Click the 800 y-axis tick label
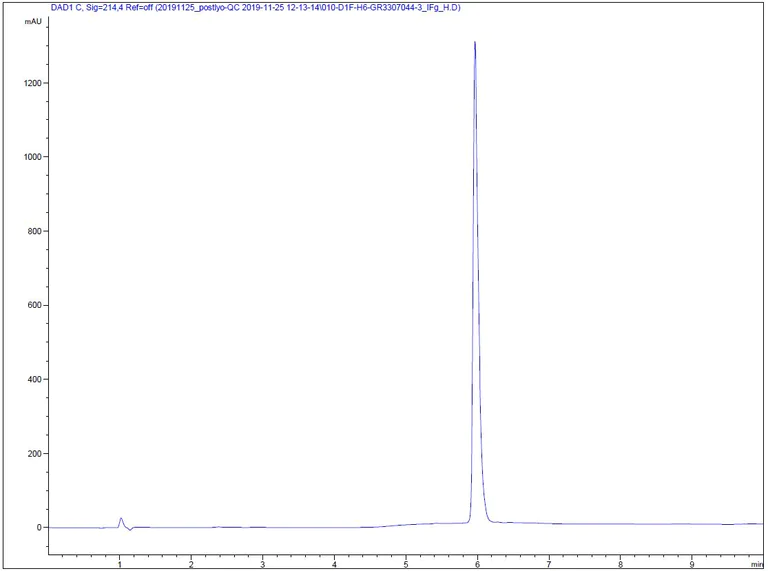 (x=35, y=231)
